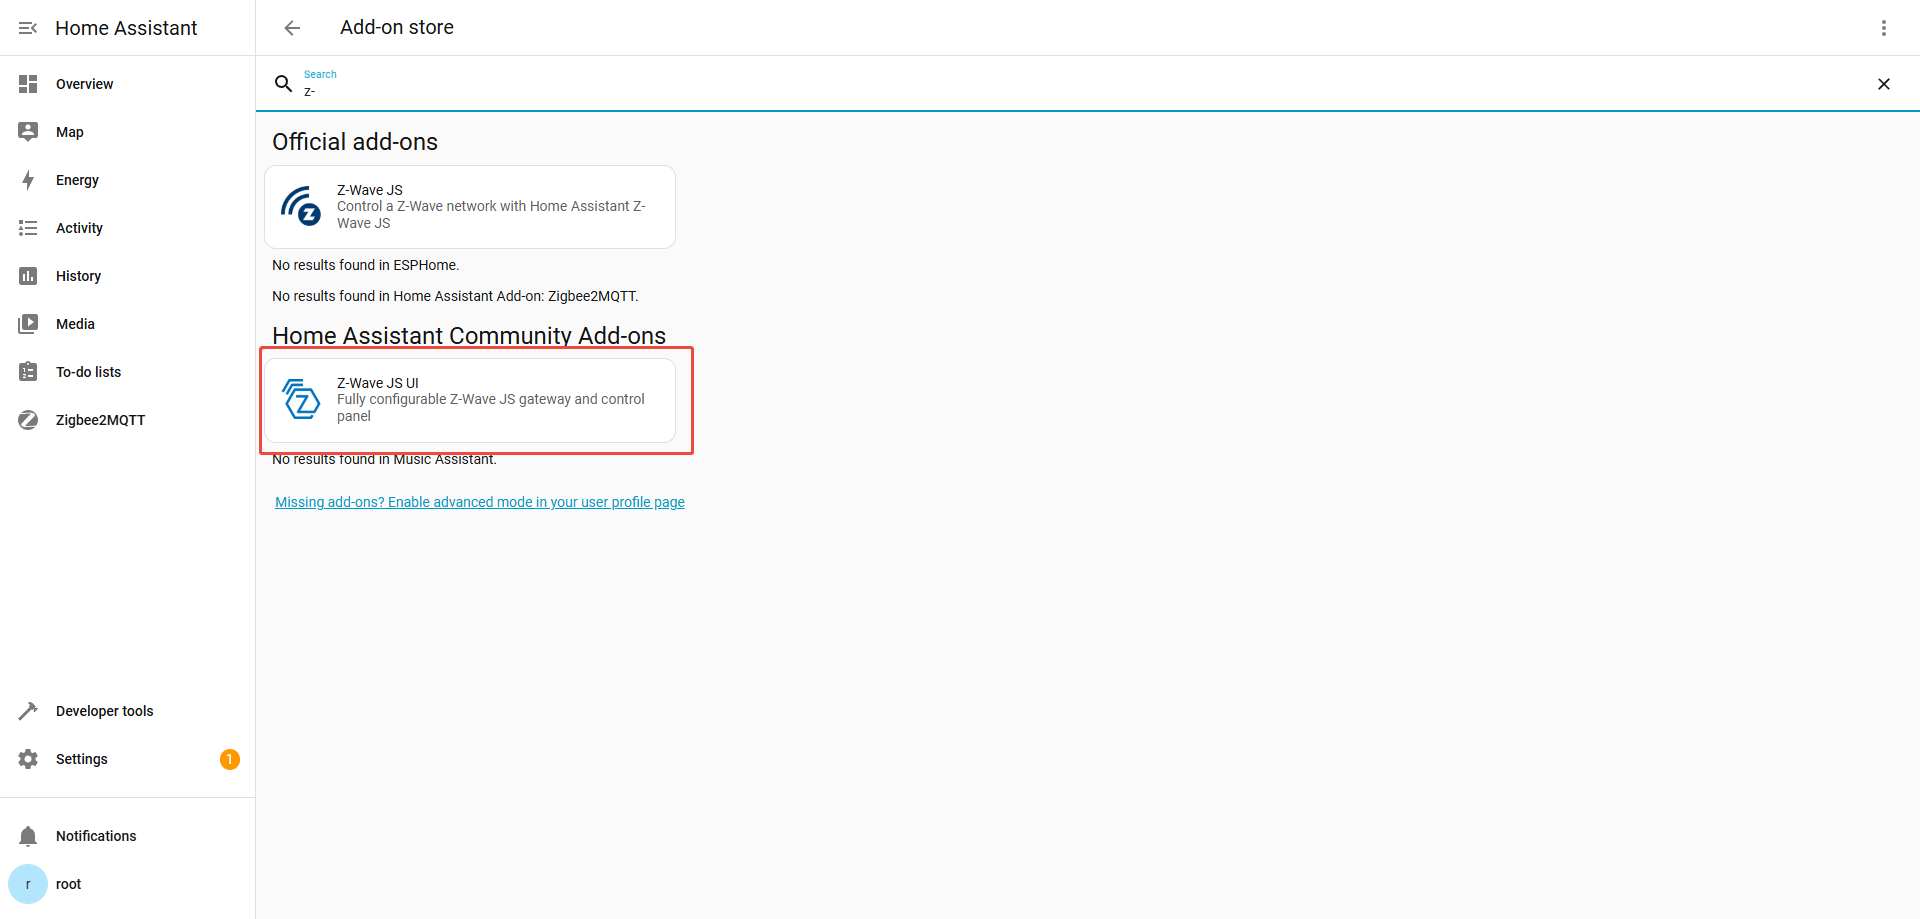The image size is (1920, 919).
Task: Open the Energy dashboard
Action: point(77,180)
